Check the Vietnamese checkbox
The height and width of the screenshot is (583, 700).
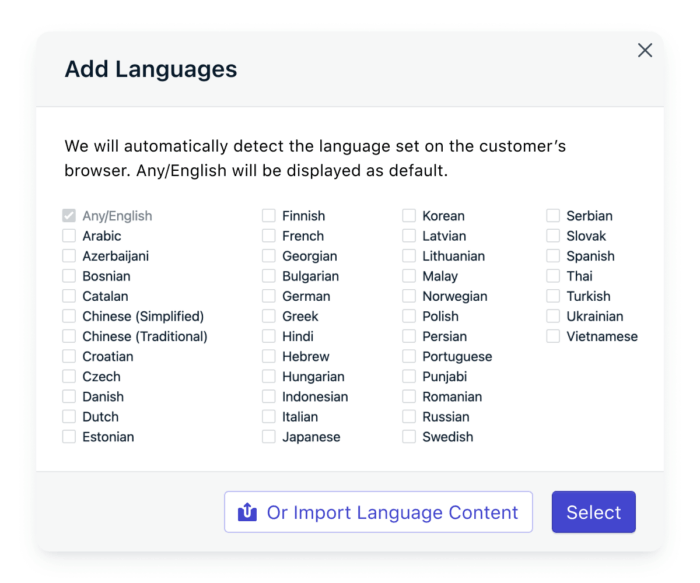(553, 336)
